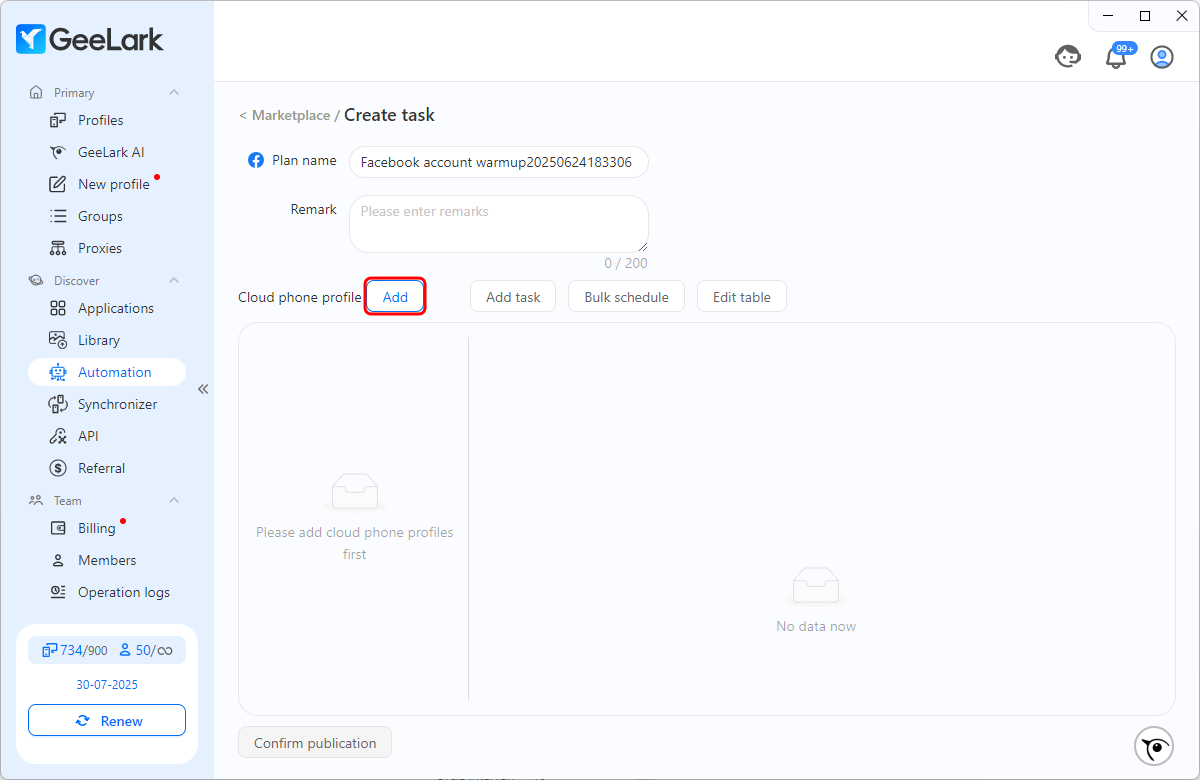The image size is (1200, 780).
Task: Collapse the Primary section chevron
Action: [174, 92]
